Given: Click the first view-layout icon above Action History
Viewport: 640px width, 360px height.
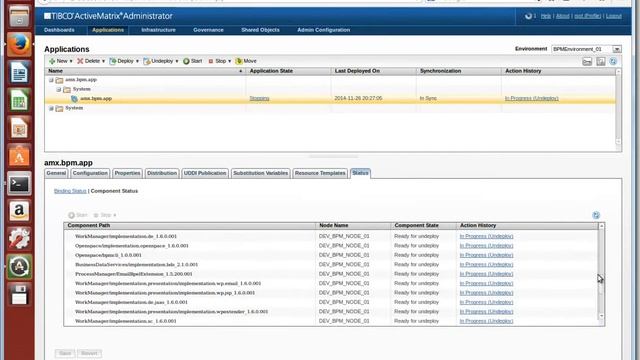Looking at the screenshot, I should [x=587, y=62].
